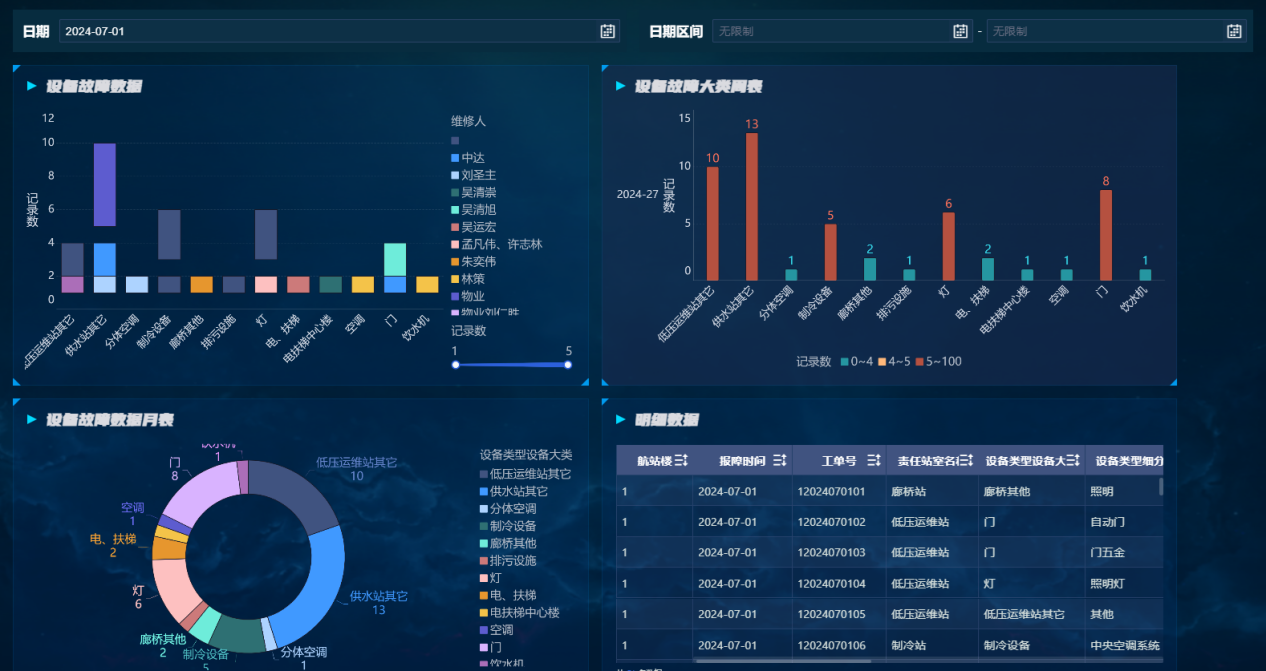1266x671 pixels.
Task: Sort by 责任站室名 column icon
Action: point(967,460)
